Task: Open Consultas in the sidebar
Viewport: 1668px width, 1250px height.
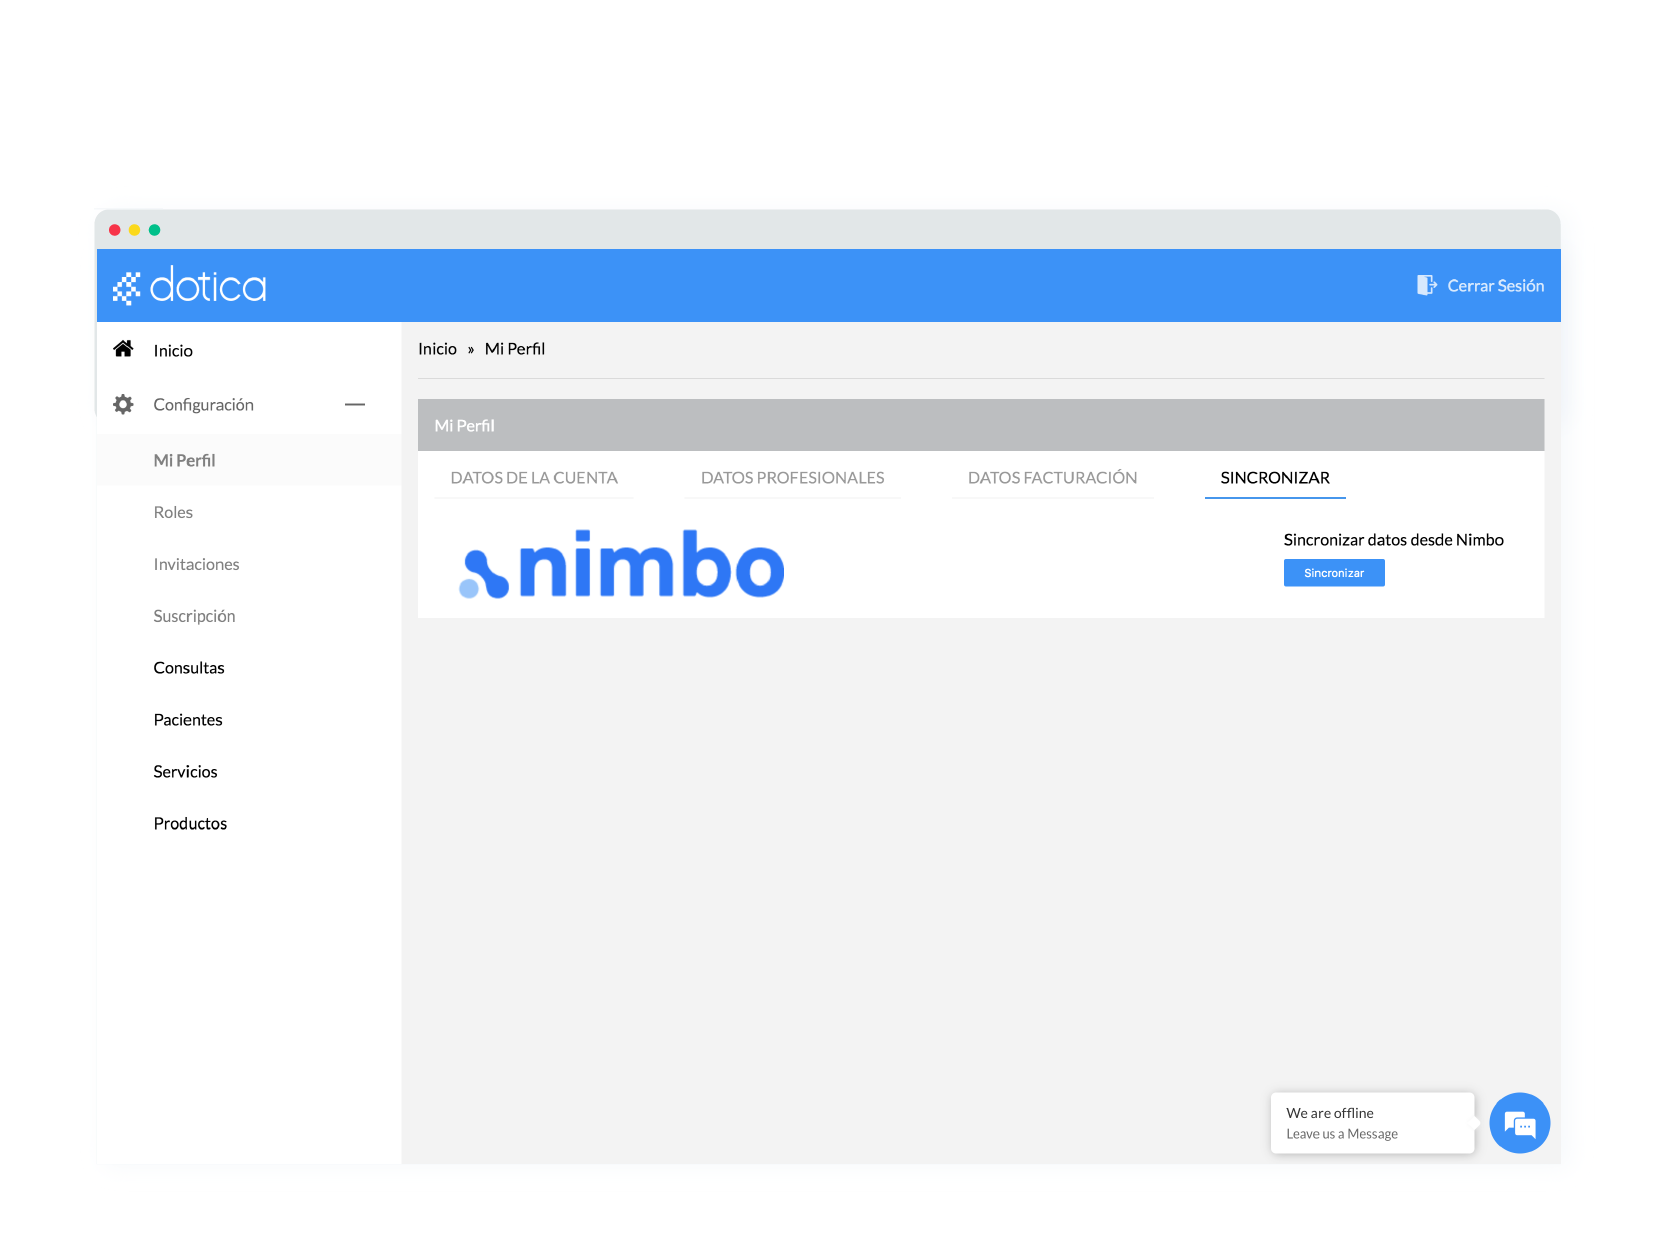Action: 189,668
